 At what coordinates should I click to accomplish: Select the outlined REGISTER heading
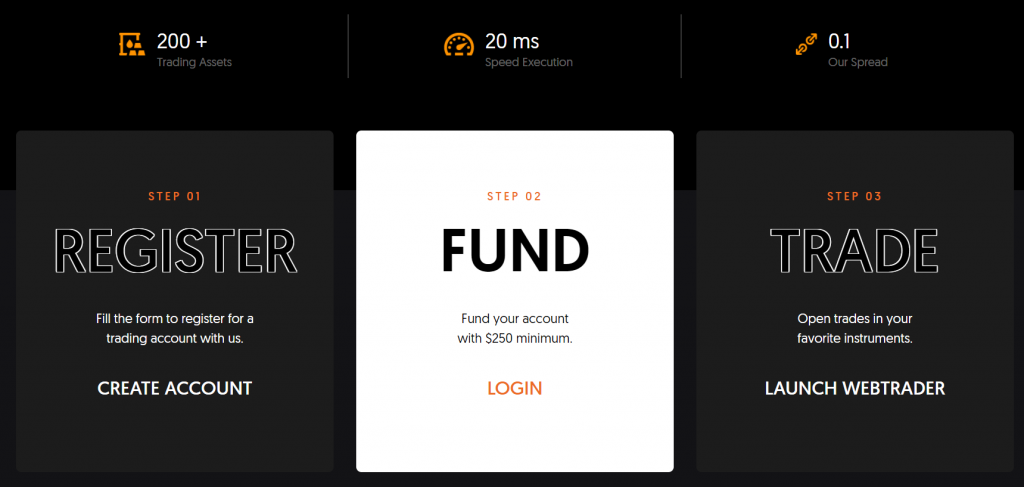click(175, 251)
